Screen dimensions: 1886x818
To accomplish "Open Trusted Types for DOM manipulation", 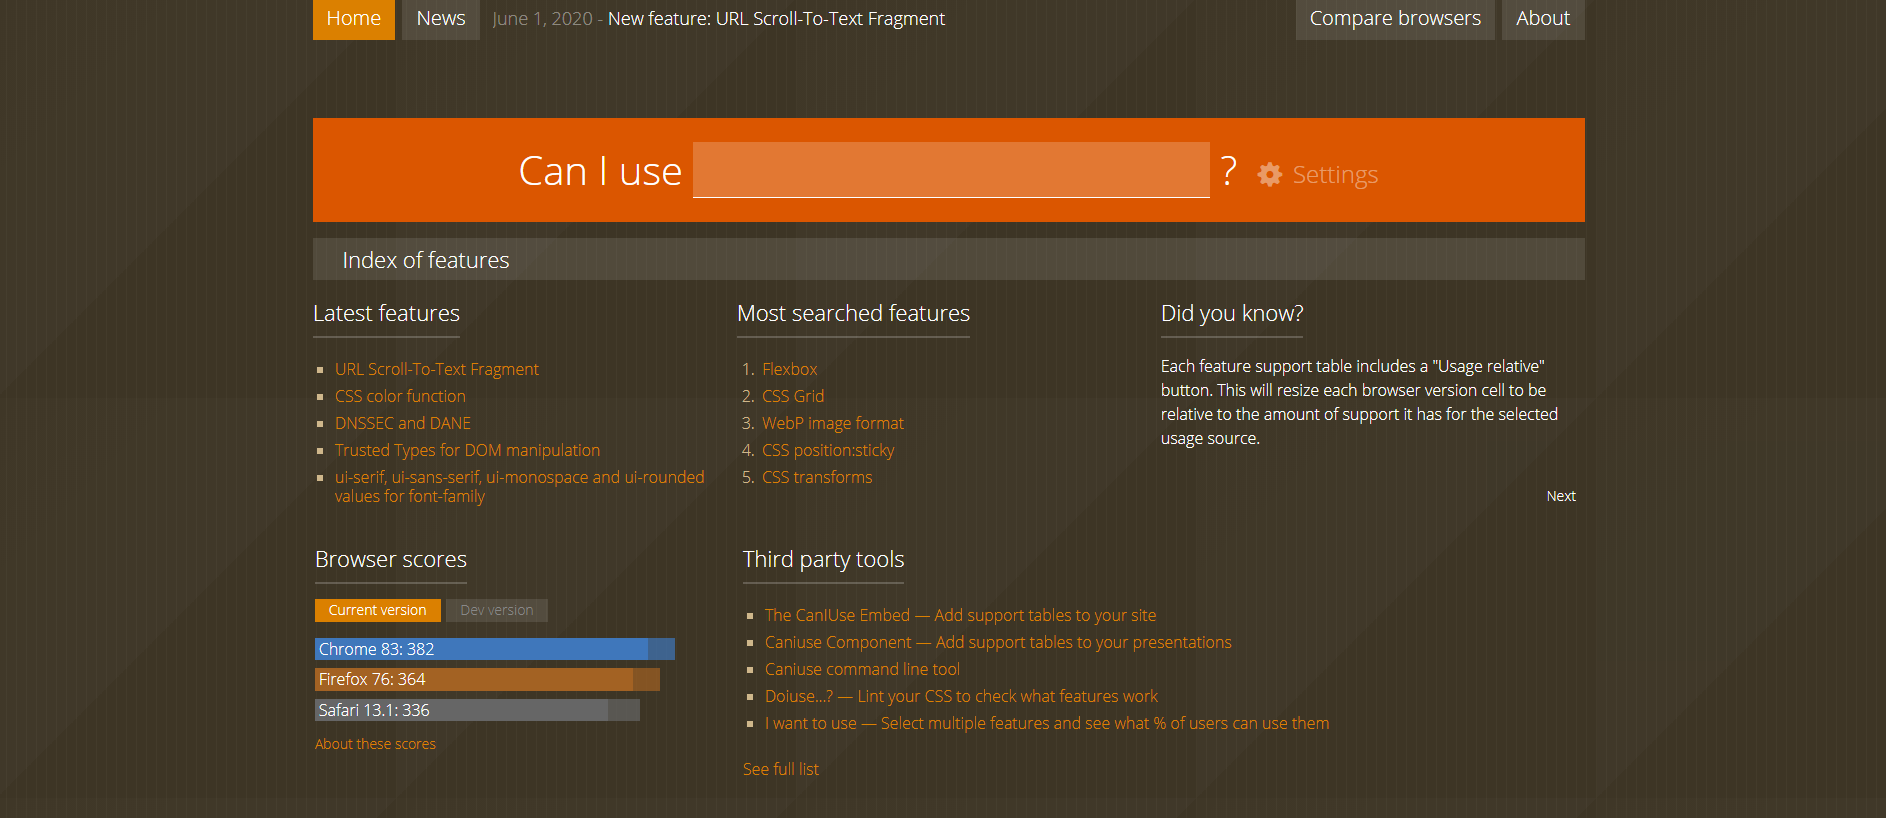I will pyautogui.click(x=467, y=450).
